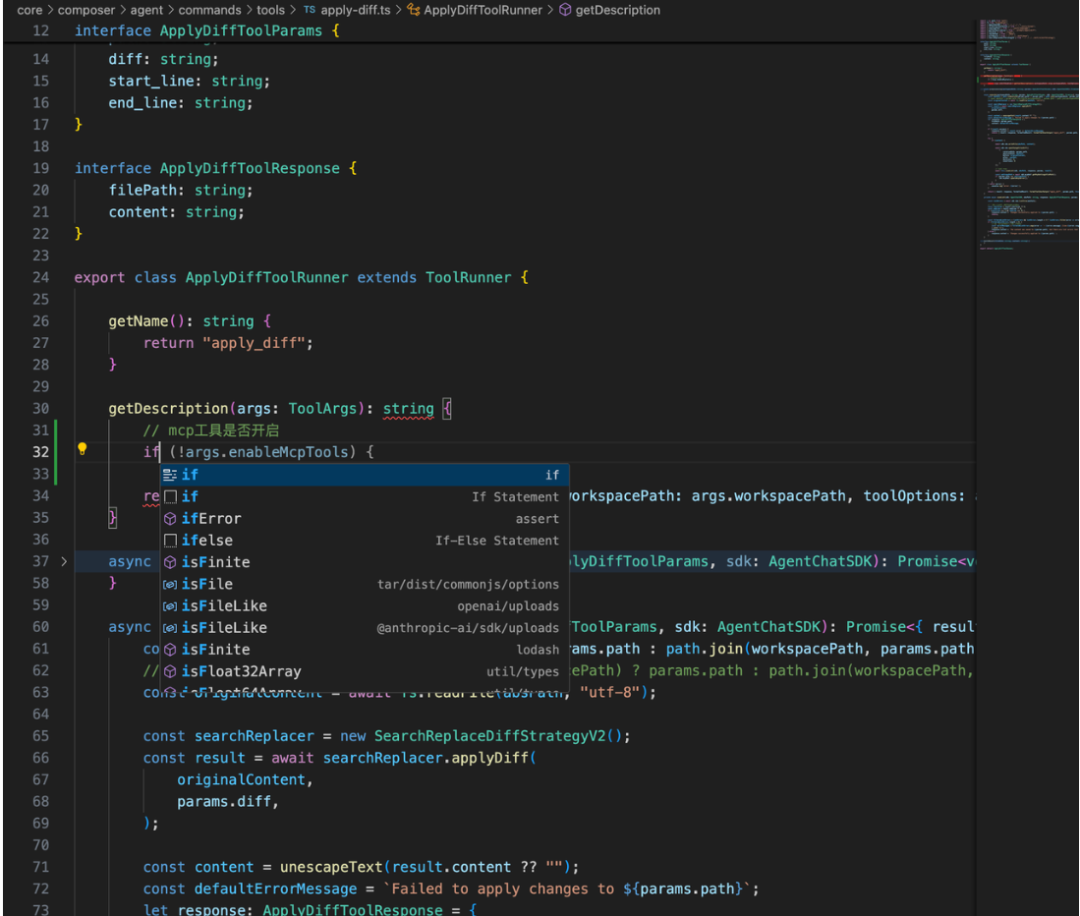Select 'isFileLike' from @anthropic-ai/sdk/uploads

(364, 627)
